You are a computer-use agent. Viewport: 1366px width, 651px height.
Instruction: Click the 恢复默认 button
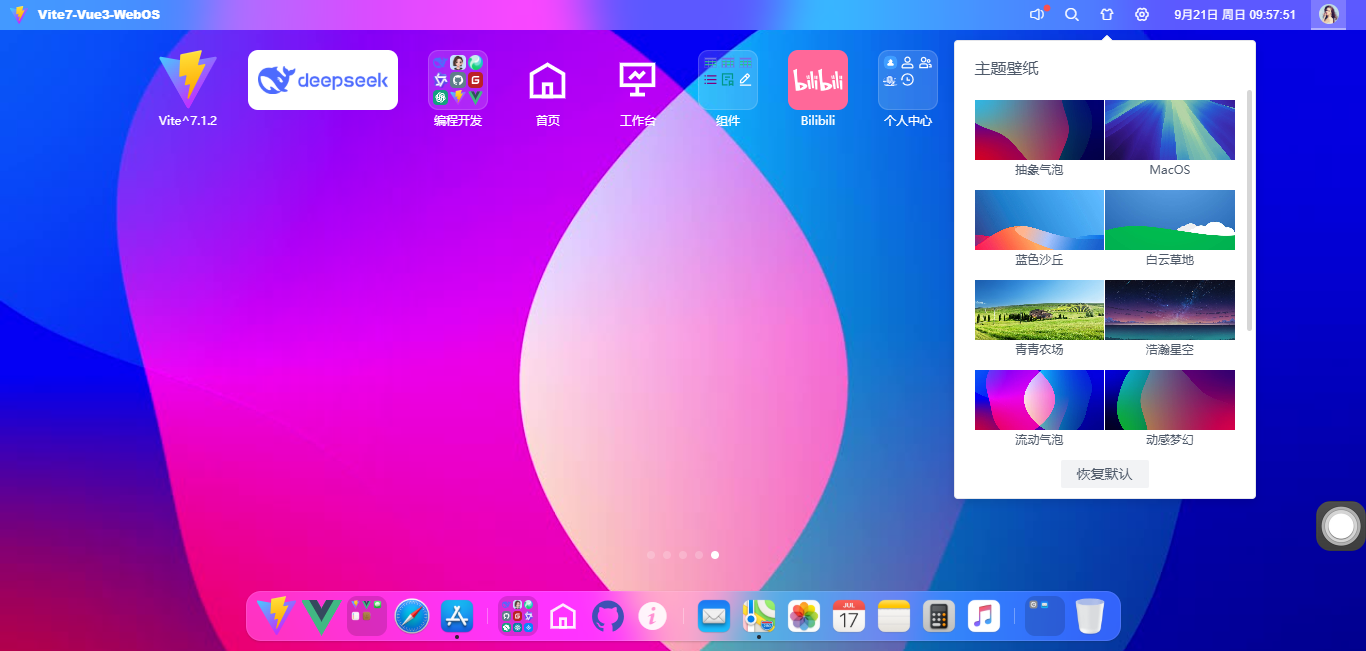pyautogui.click(x=1104, y=474)
